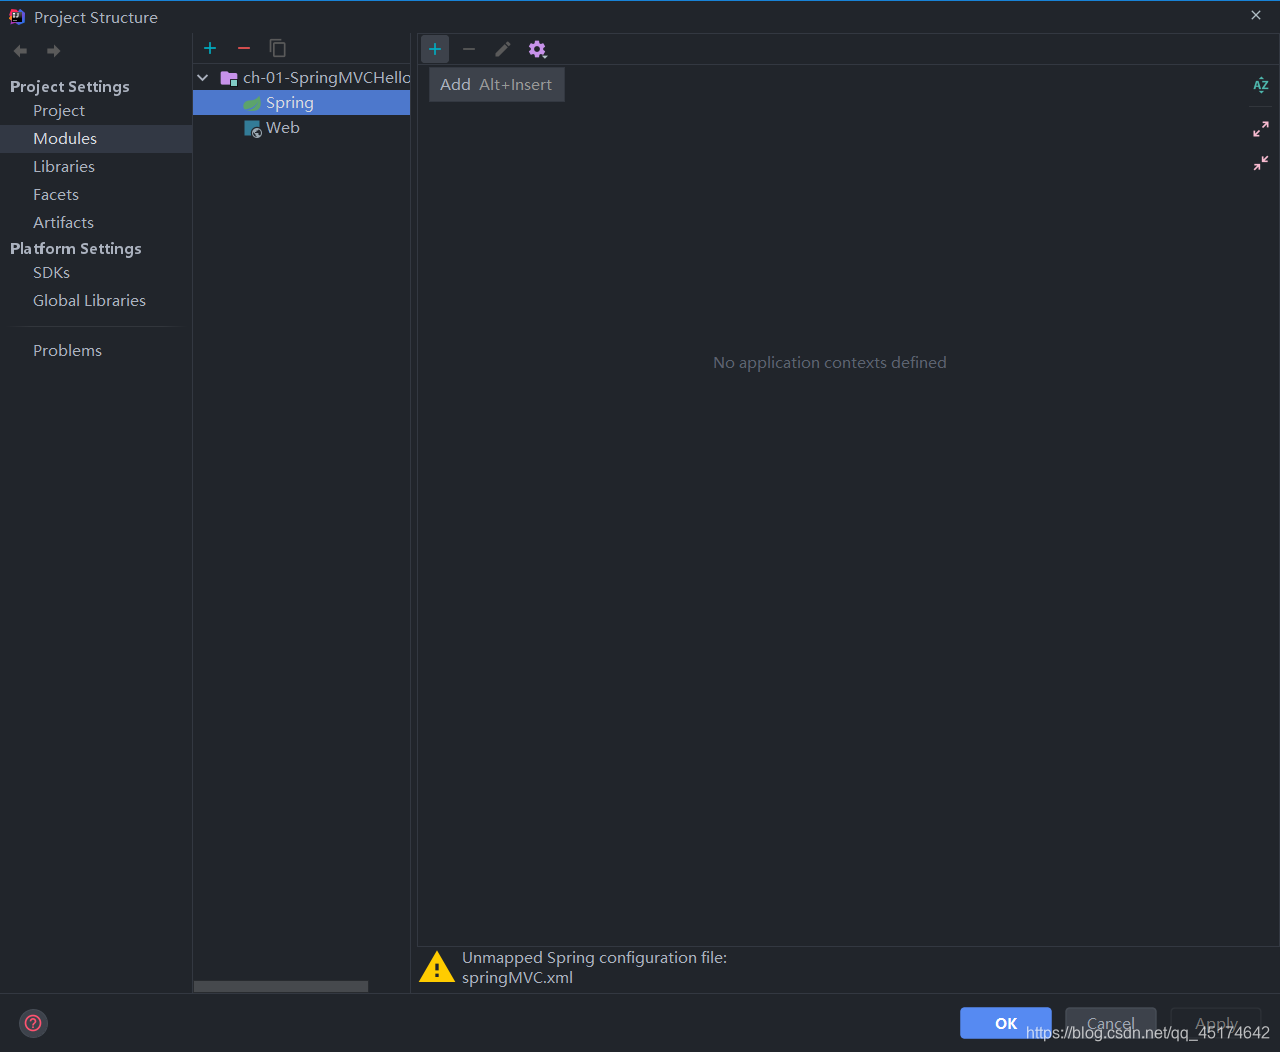The image size is (1280, 1052).
Task: Open Spring facet settings gear
Action: [537, 49]
